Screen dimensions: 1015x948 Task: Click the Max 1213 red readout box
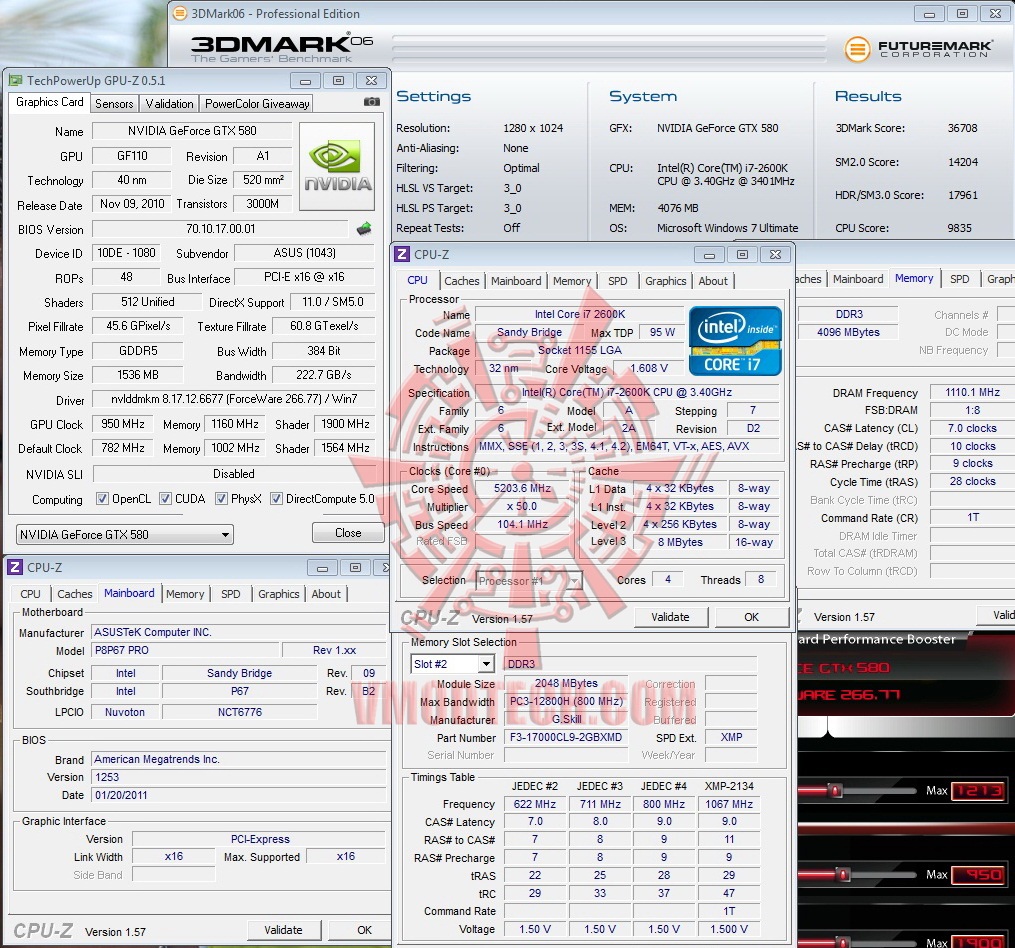[978, 791]
